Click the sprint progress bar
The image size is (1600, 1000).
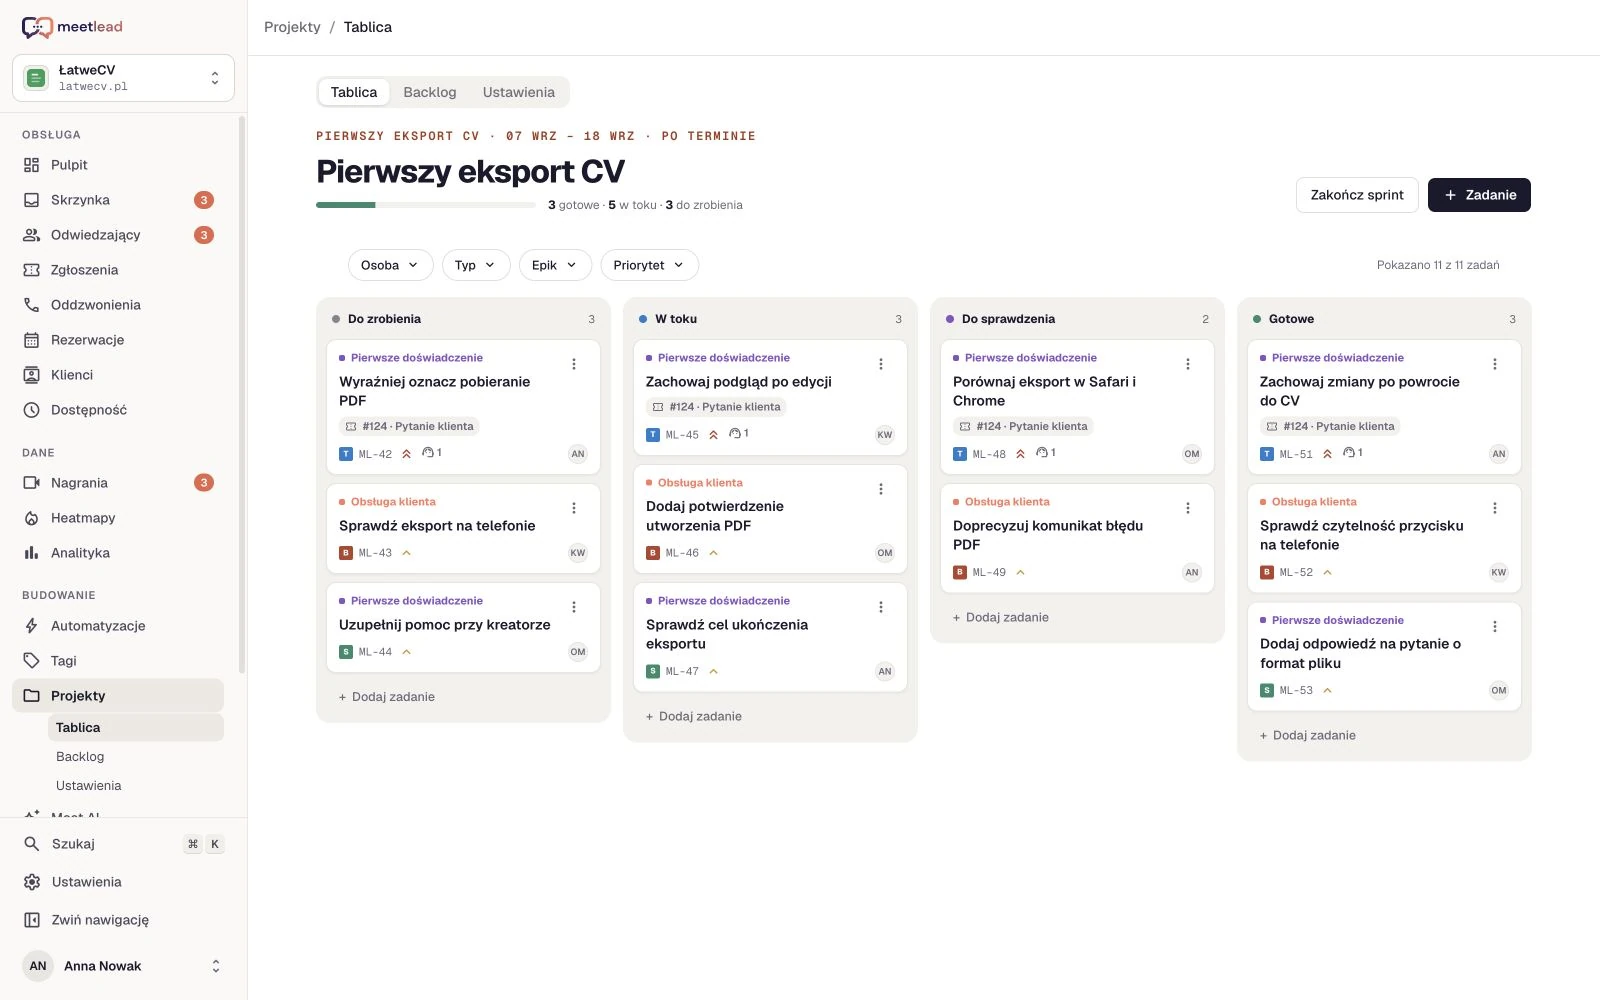(x=426, y=205)
